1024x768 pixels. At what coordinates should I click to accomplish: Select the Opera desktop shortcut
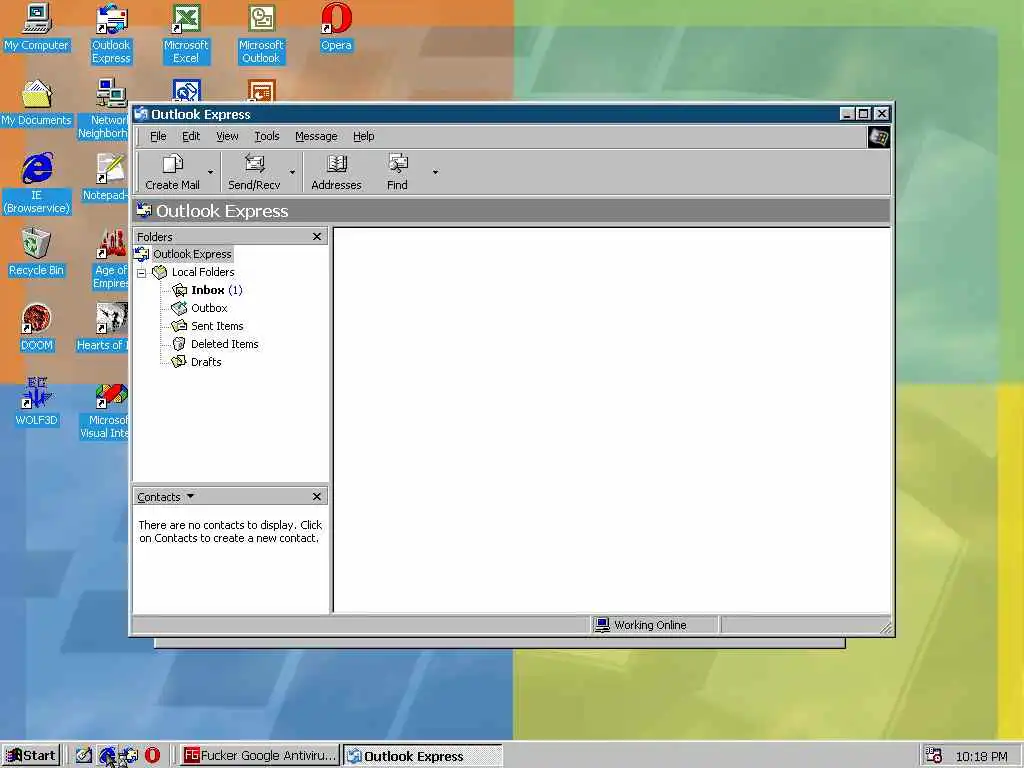336,28
